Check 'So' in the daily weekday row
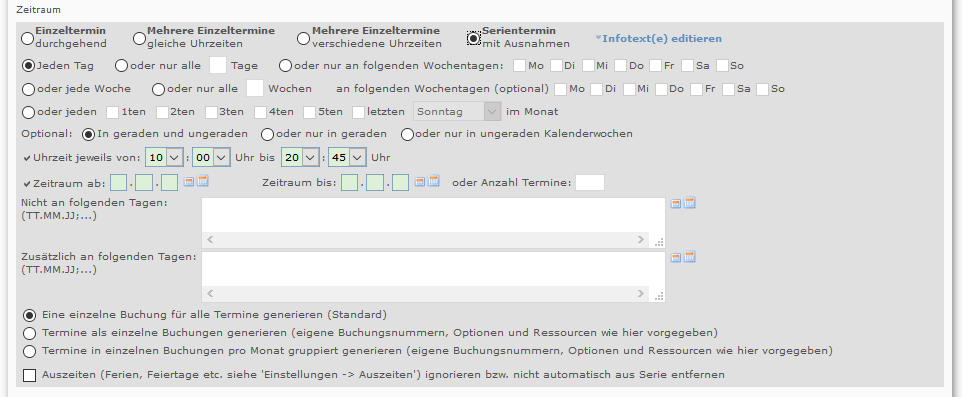Screen dimensions: 962x397 [x=723, y=66]
